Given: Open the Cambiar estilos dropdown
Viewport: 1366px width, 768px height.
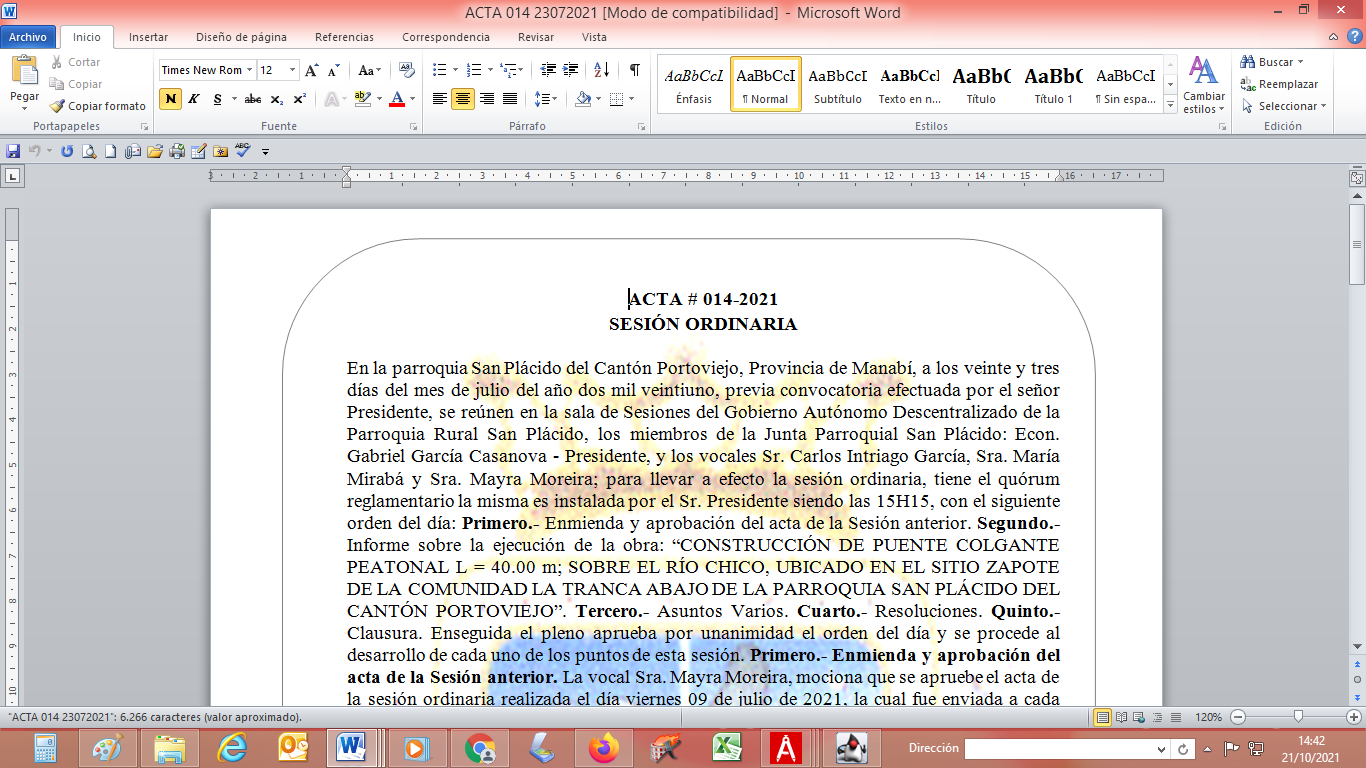Looking at the screenshot, I should pos(1203,87).
